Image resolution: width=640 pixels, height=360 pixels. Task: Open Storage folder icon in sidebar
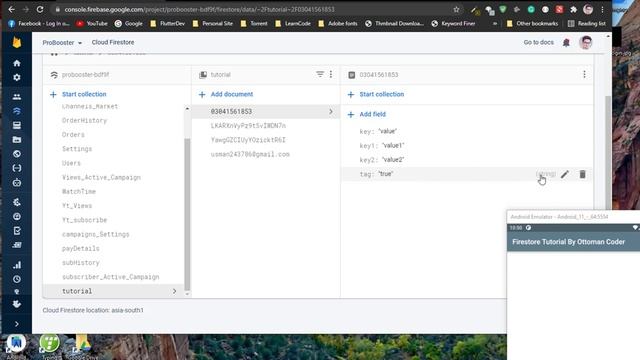[17, 140]
